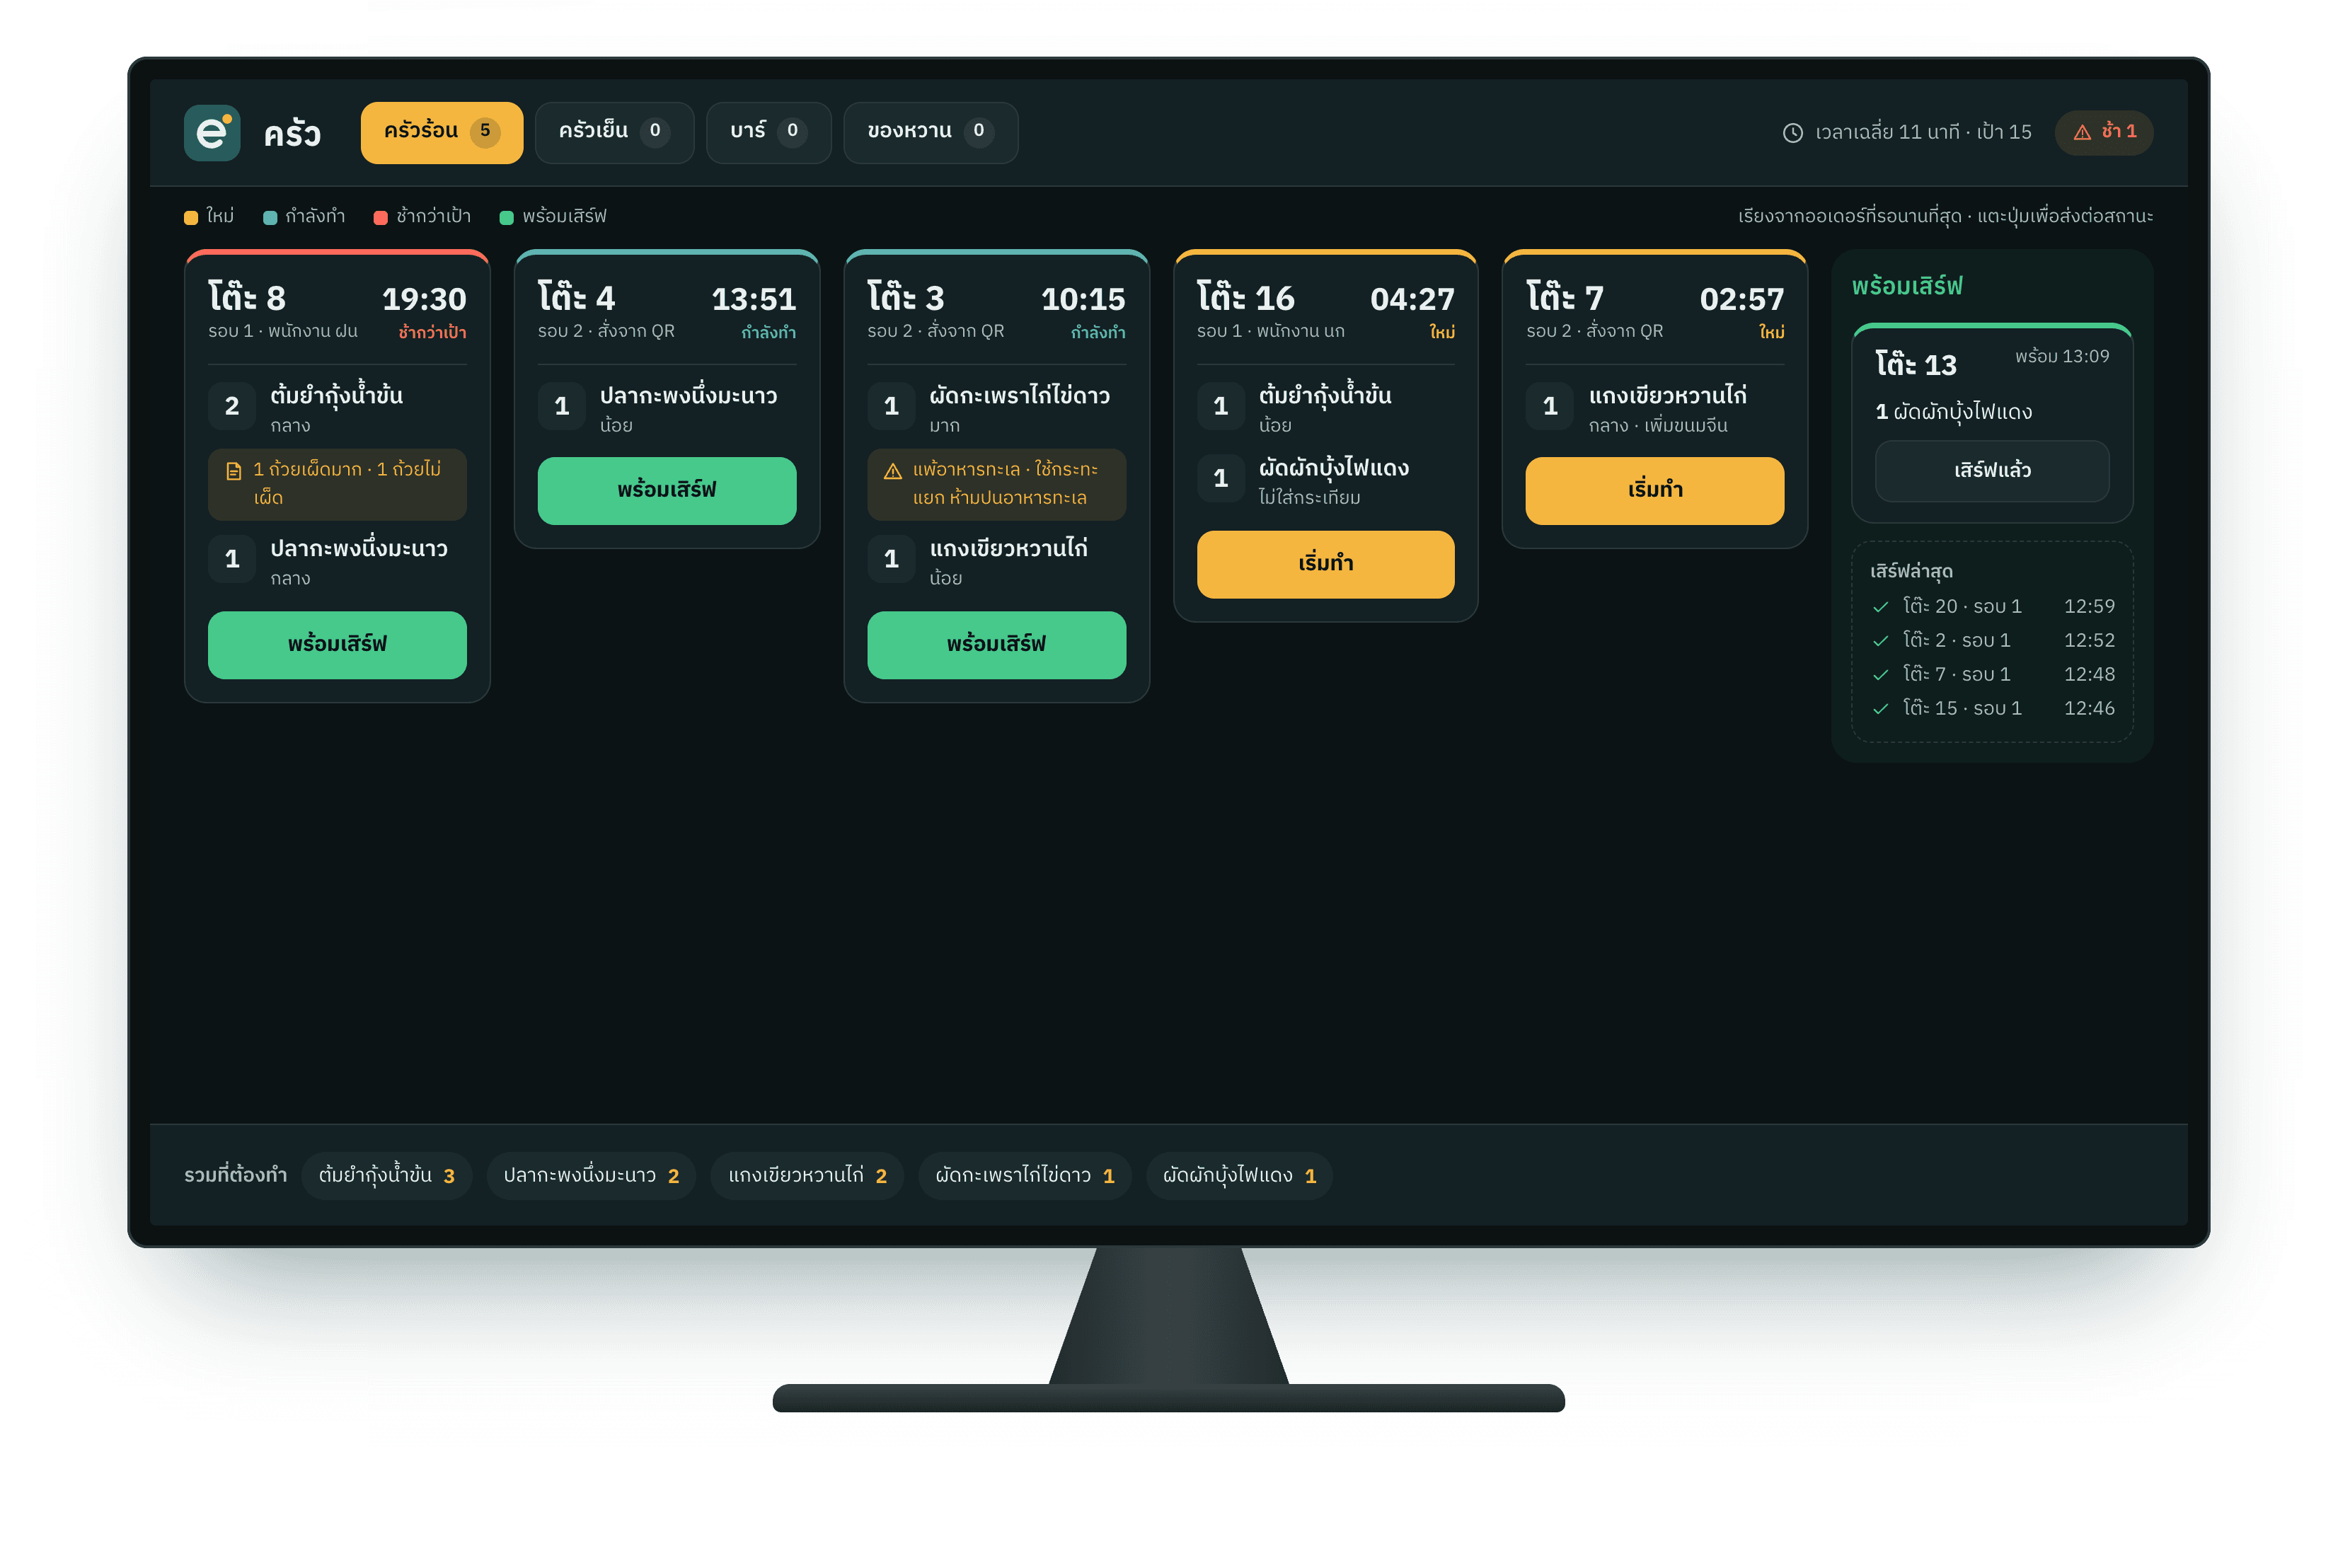
Task: Mark โต๊ะ 3 as พร้อมเสิร์ฟ
Action: (996, 645)
